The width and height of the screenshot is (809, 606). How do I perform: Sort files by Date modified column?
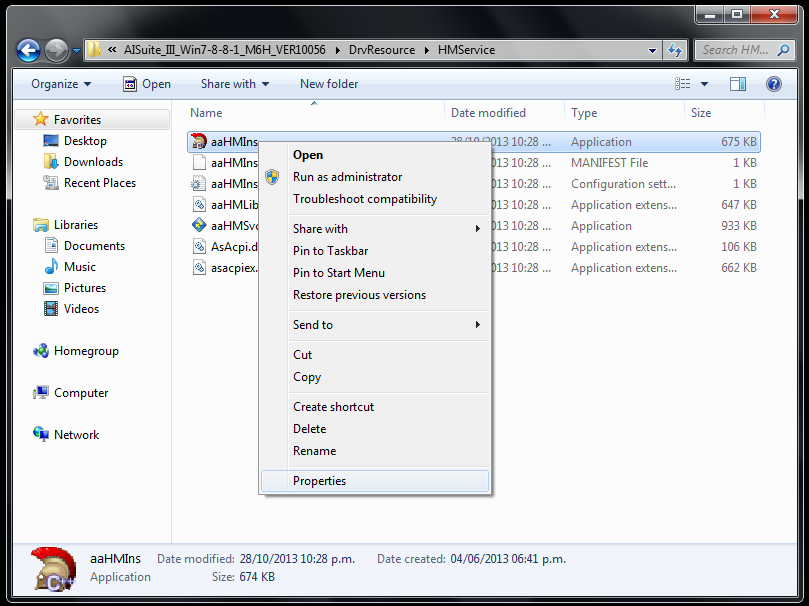[x=488, y=113]
